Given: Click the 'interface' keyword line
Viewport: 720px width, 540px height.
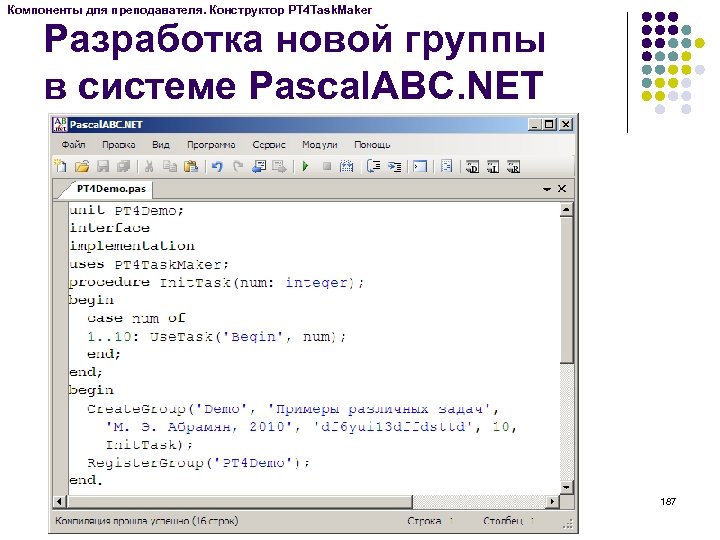Looking at the screenshot, I should pyautogui.click(x=109, y=228).
